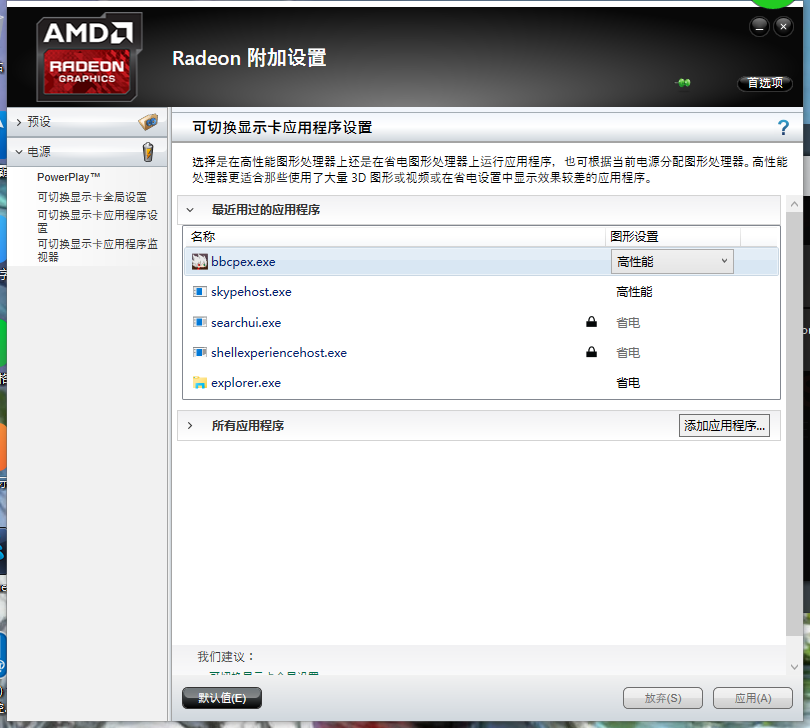Select the searchui.exe row name

pos(246,322)
